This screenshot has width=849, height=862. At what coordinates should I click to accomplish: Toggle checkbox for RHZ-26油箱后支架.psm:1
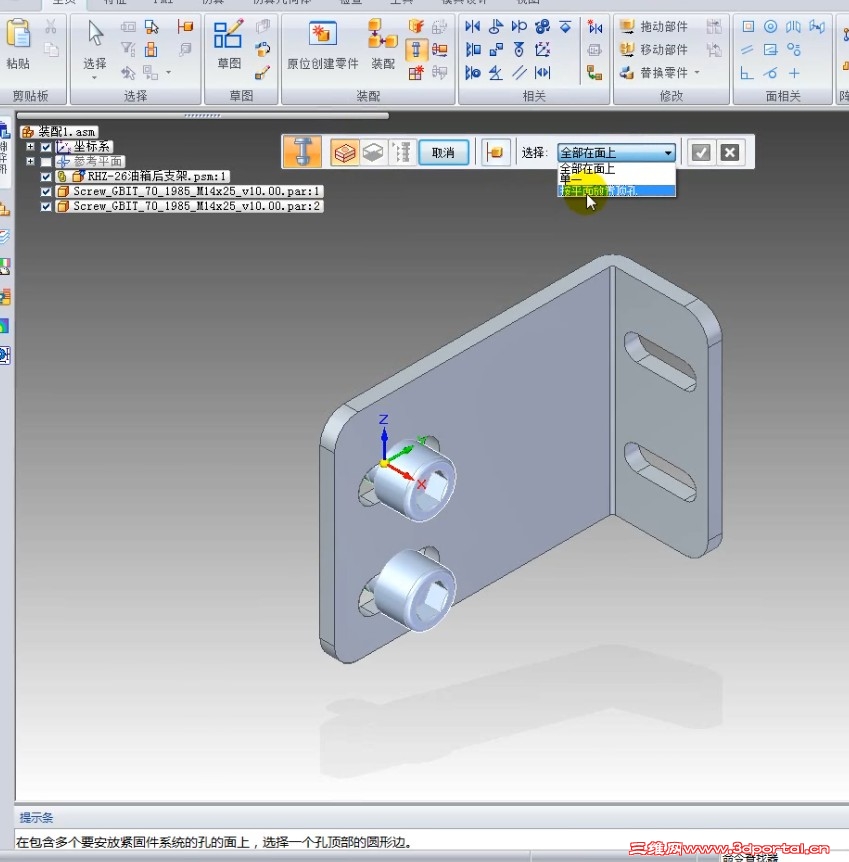pos(46,176)
